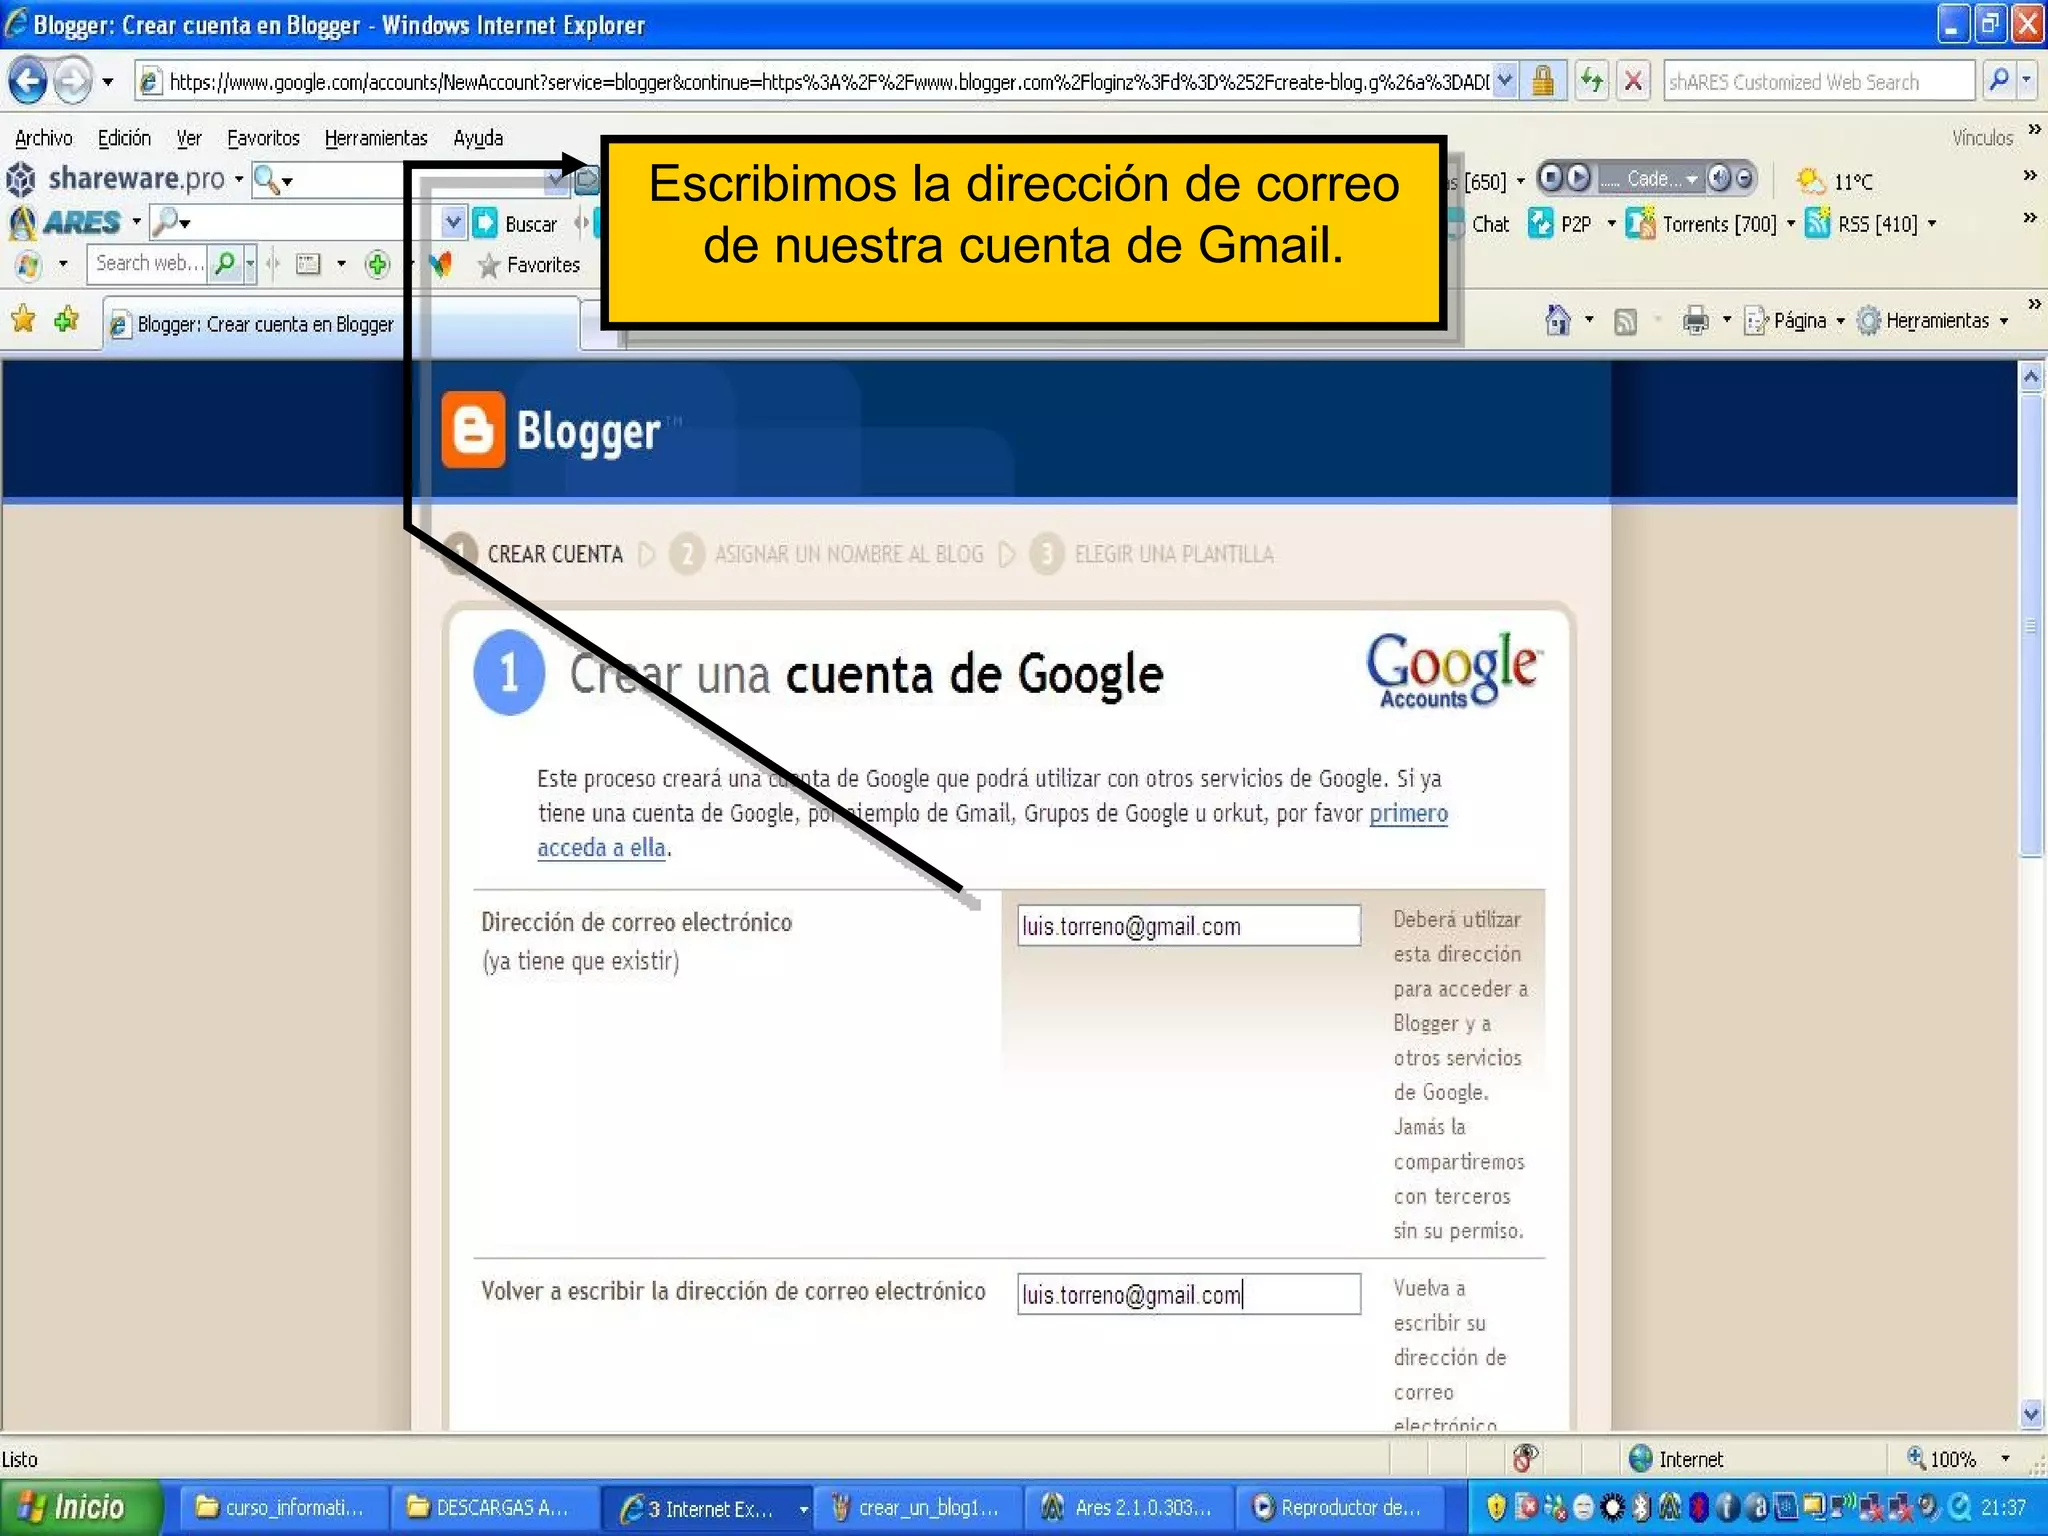Click the popup blocker icon in status bar
Image resolution: width=2048 pixels, height=1536 pixels.
[x=1524, y=1459]
